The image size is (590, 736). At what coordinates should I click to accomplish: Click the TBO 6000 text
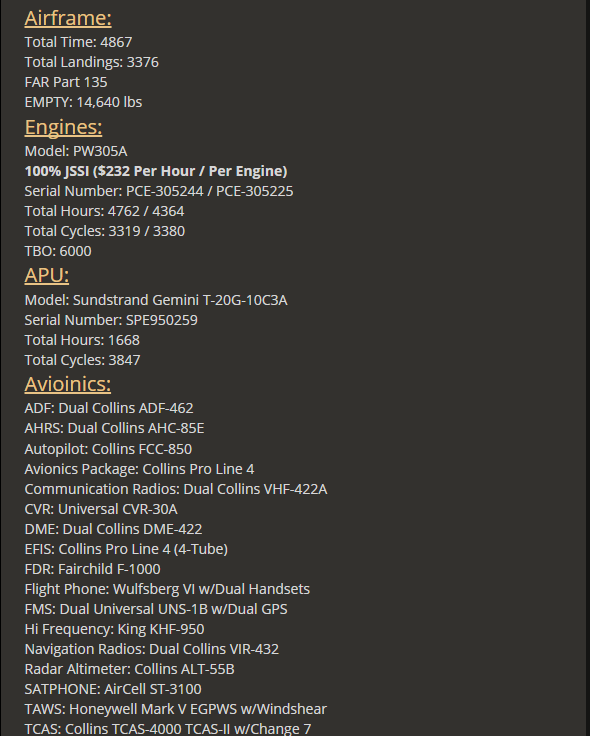pyautogui.click(x=58, y=251)
